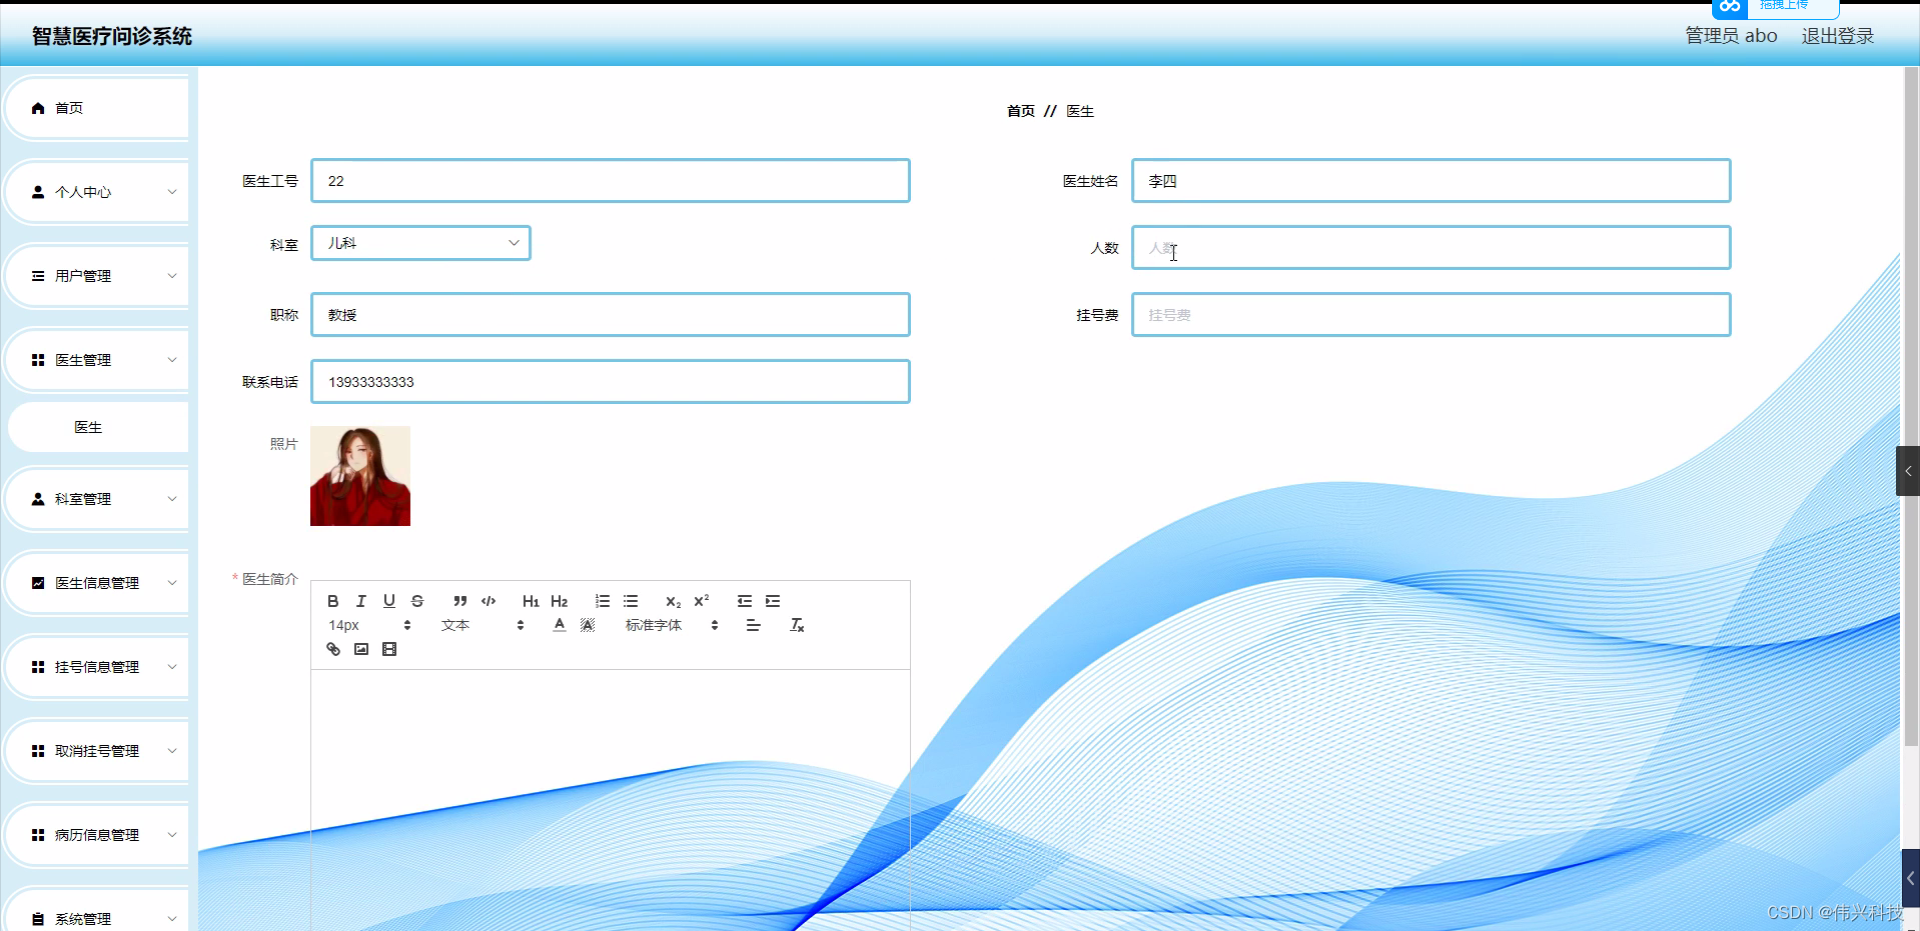This screenshot has height=931, width=1920.
Task: Apply H1 heading in the editor toolbar
Action: pos(530,600)
